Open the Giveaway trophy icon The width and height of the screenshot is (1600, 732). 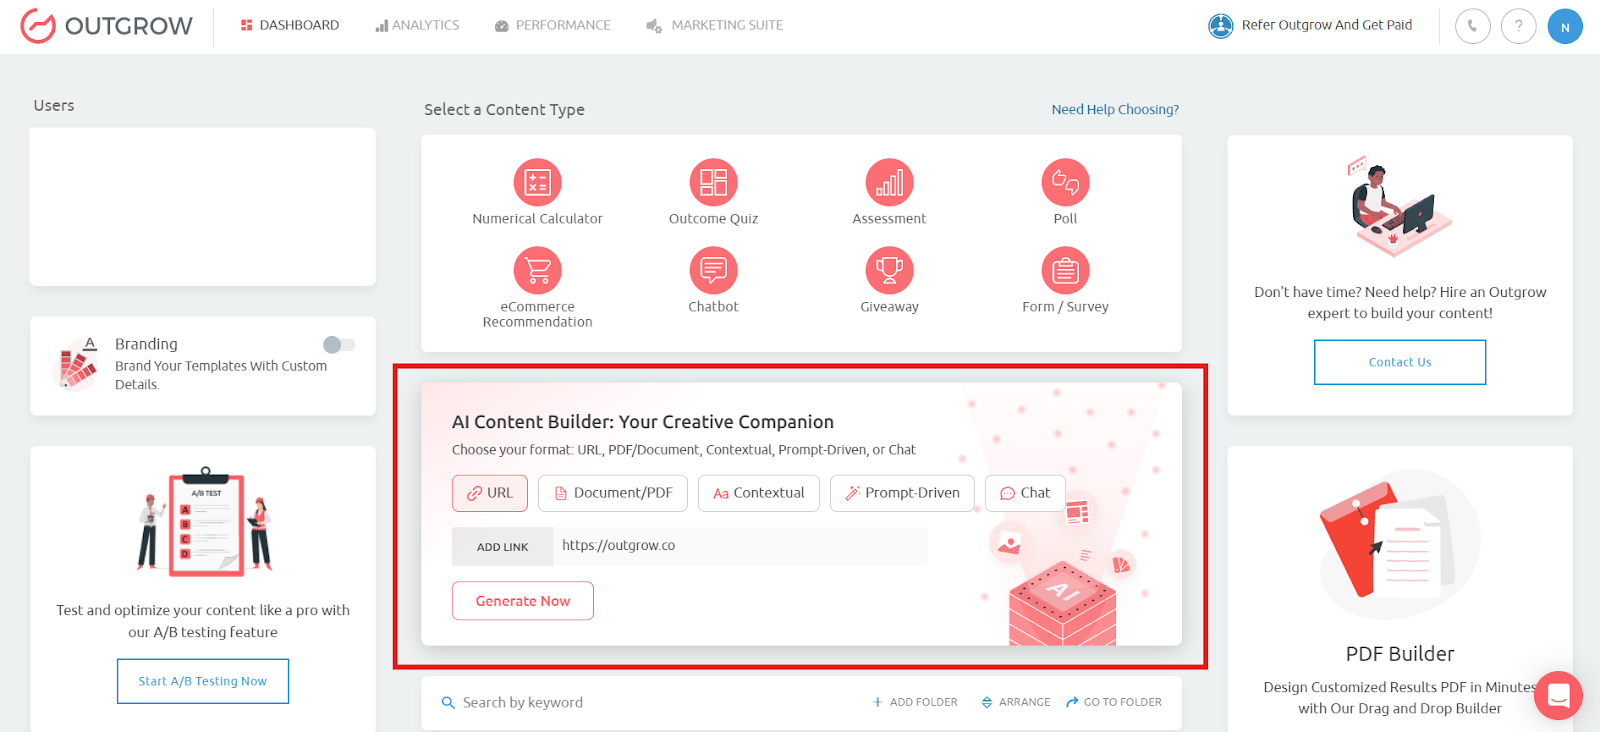[x=889, y=271]
